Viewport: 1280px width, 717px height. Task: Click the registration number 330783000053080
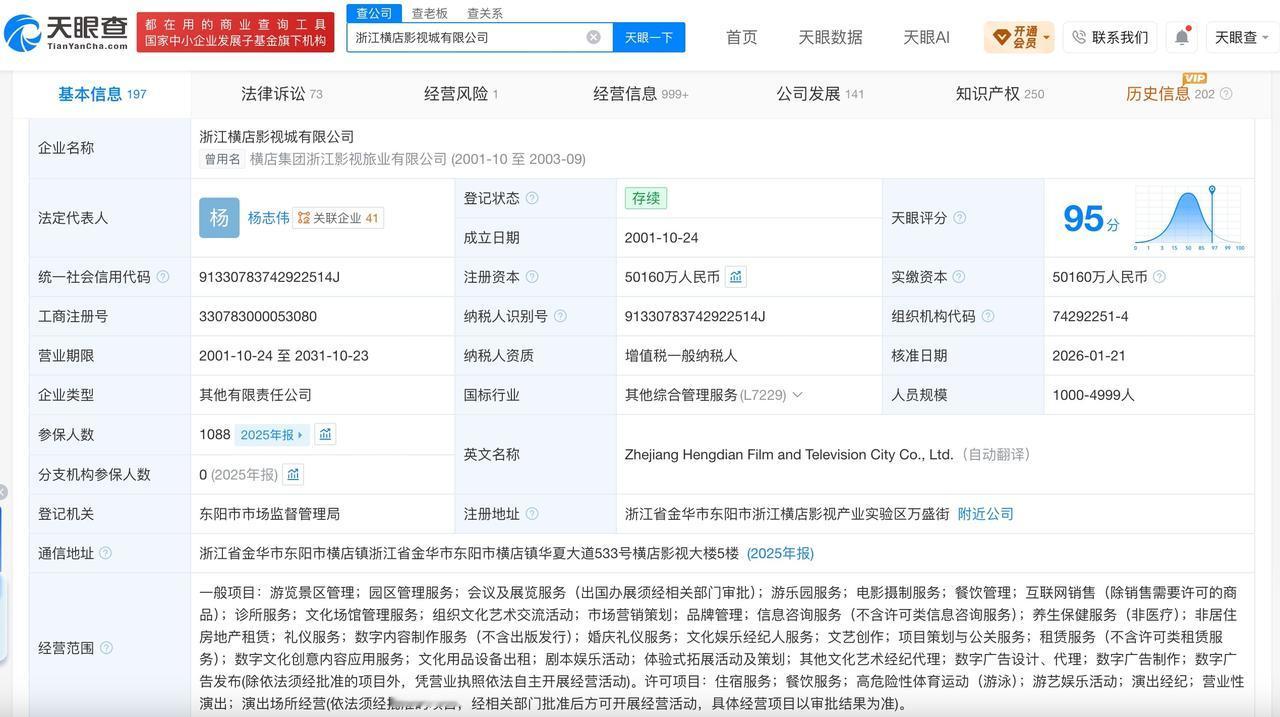point(258,316)
